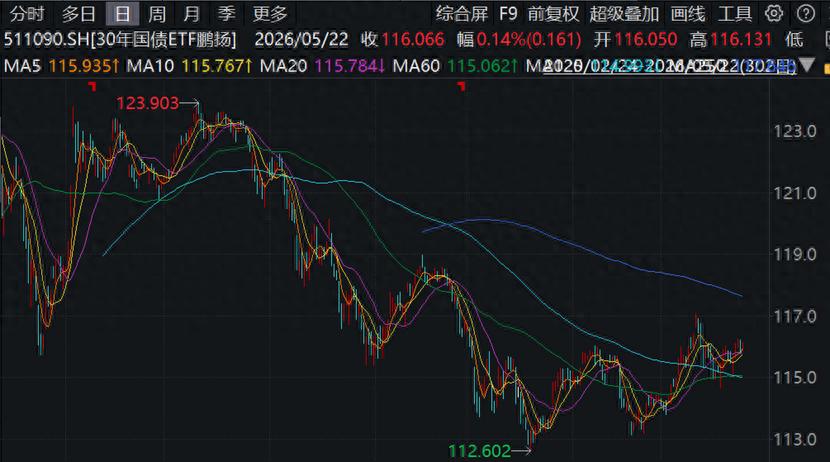Expand the date range dropdown triangle
The image size is (830, 462).
pos(807,66)
